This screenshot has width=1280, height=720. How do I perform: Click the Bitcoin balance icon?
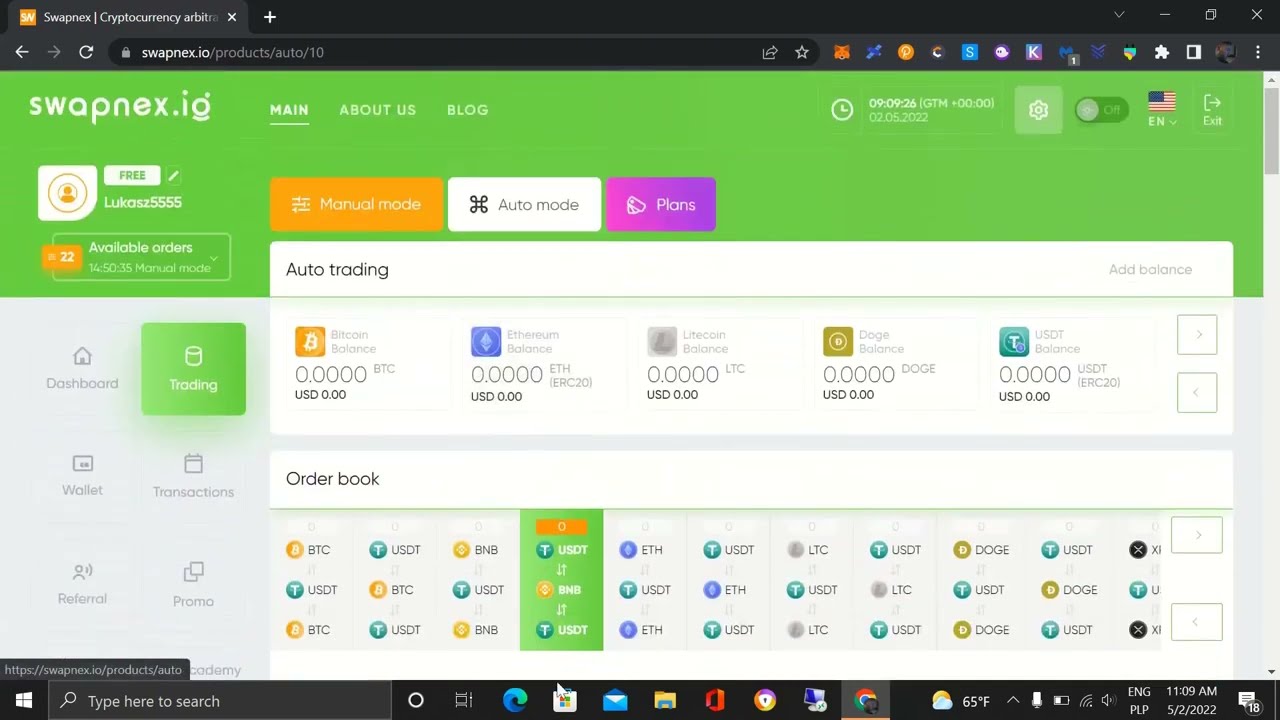tap(310, 342)
